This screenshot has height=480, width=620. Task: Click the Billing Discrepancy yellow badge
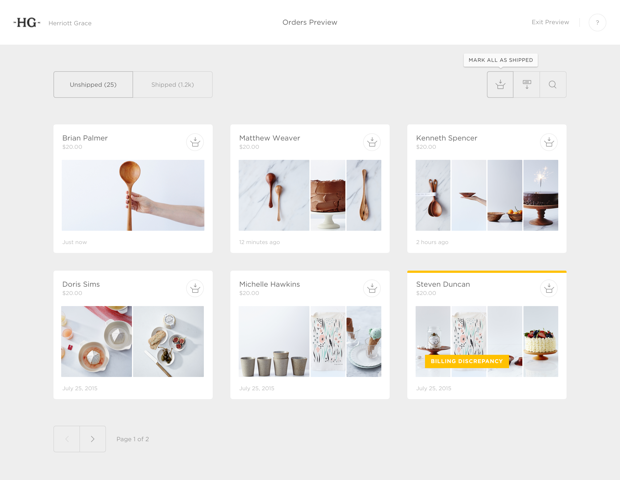(x=467, y=361)
